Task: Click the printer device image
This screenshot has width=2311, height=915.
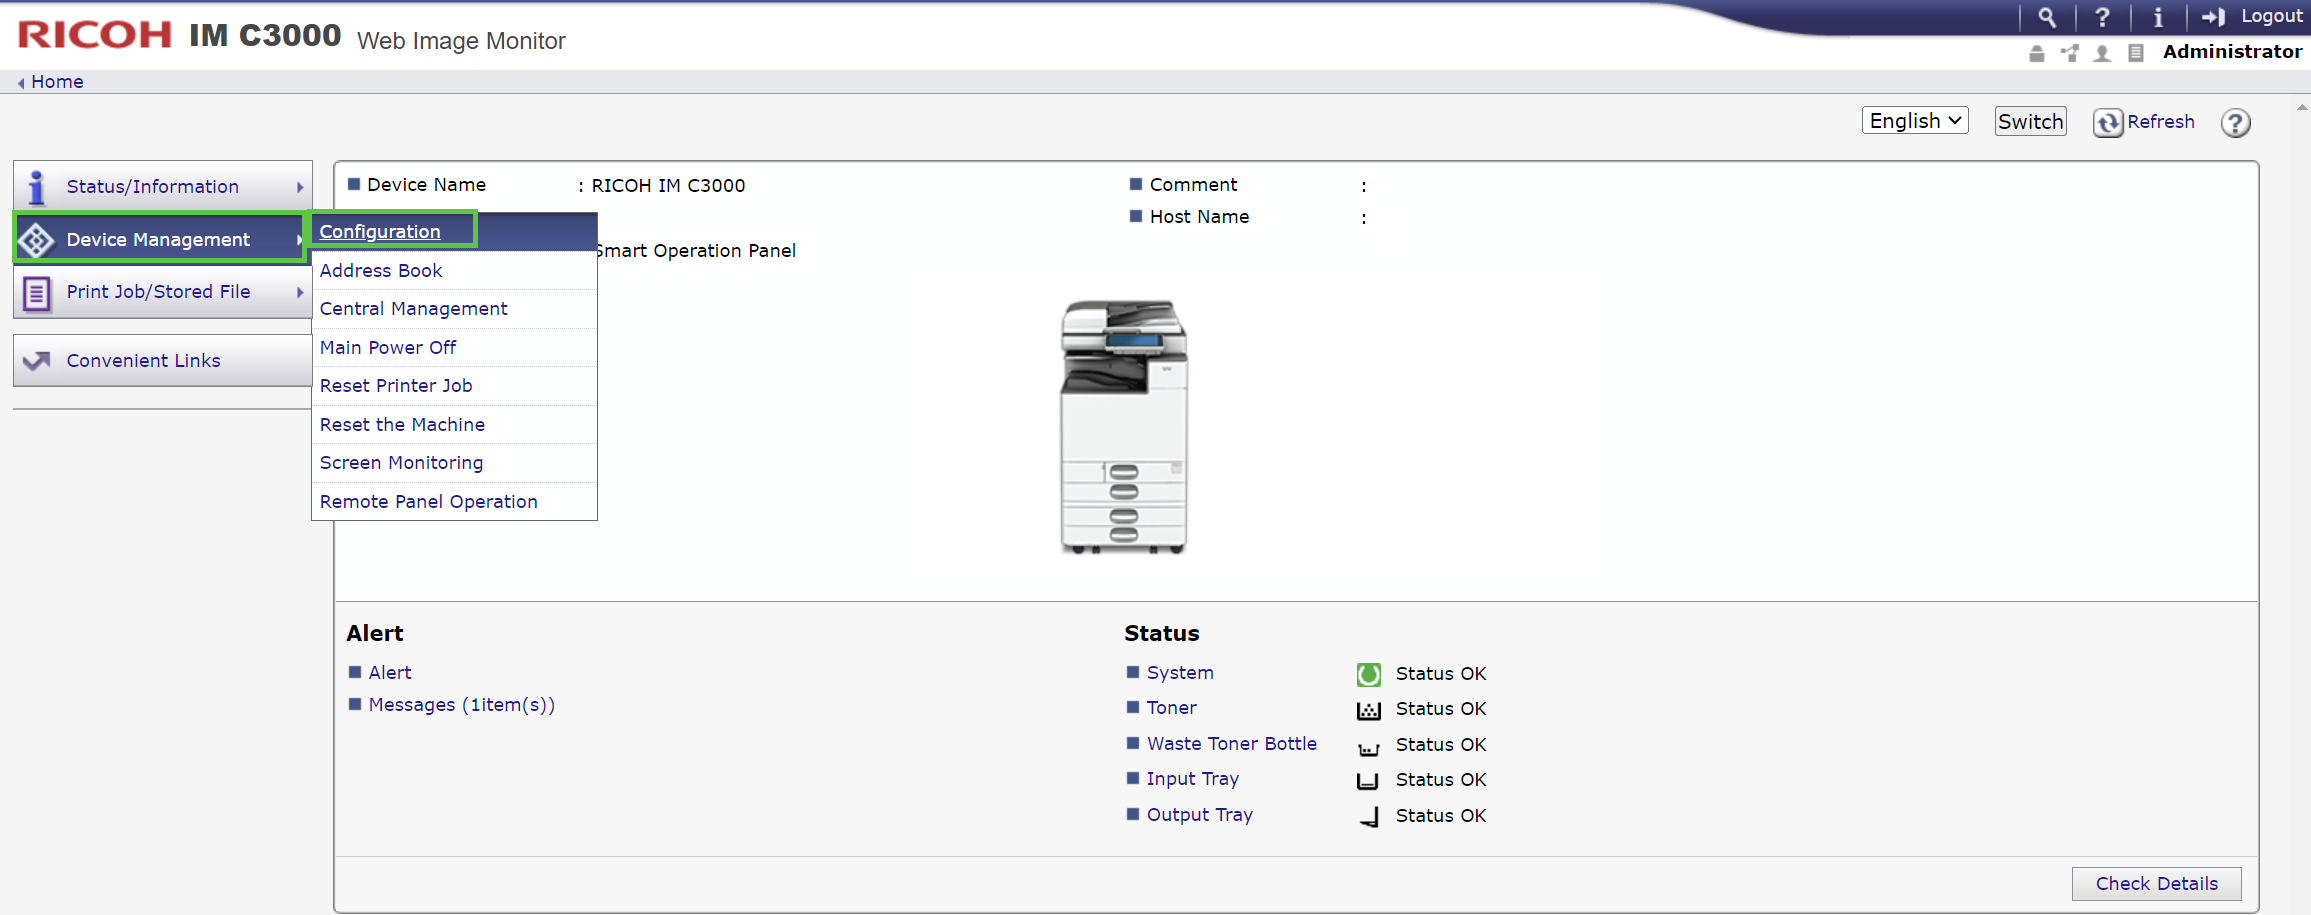Action: pos(1123,427)
